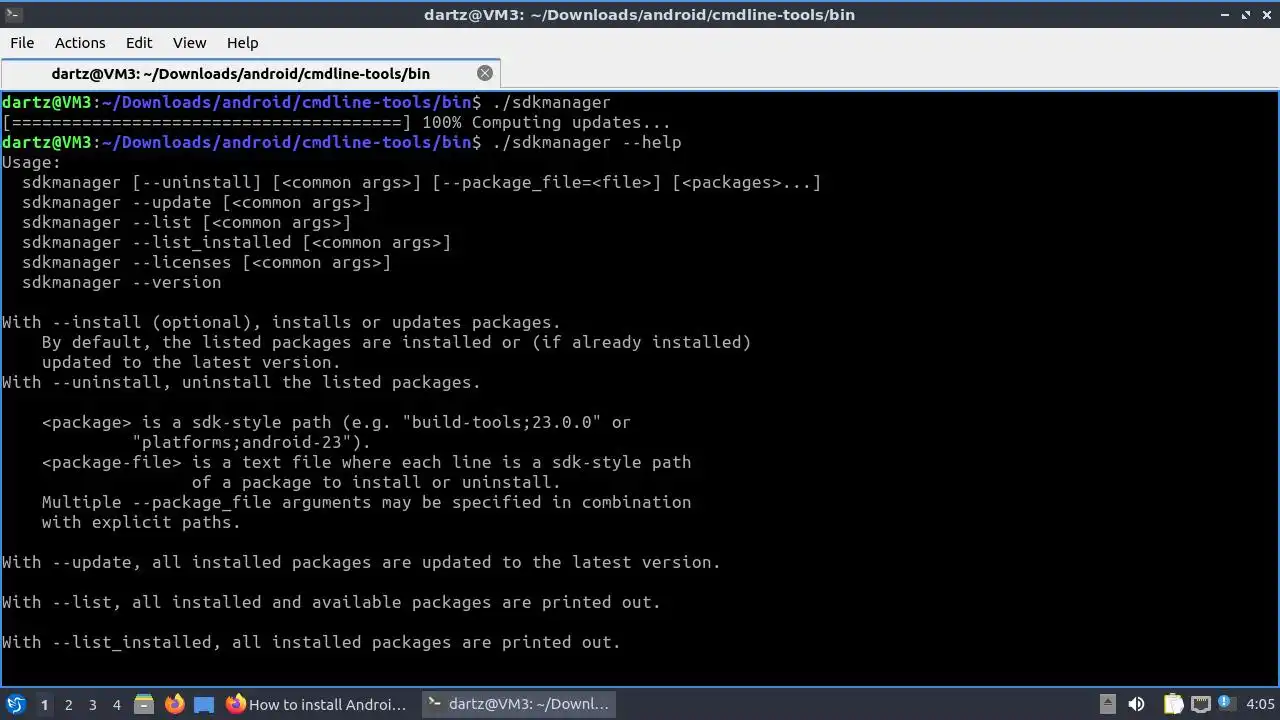
Task: Click the 'sdkmanager --list_installed' line
Action: click(x=236, y=242)
